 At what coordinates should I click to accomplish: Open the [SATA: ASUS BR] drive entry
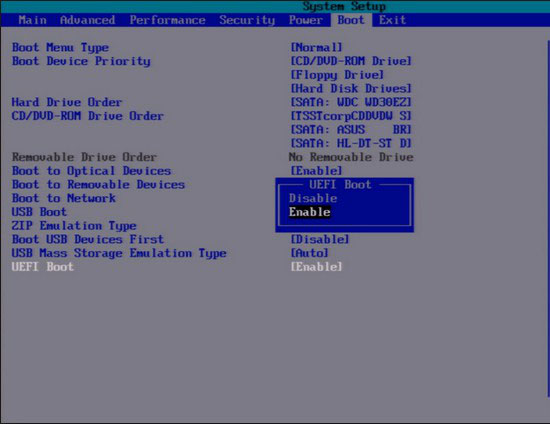pos(351,129)
